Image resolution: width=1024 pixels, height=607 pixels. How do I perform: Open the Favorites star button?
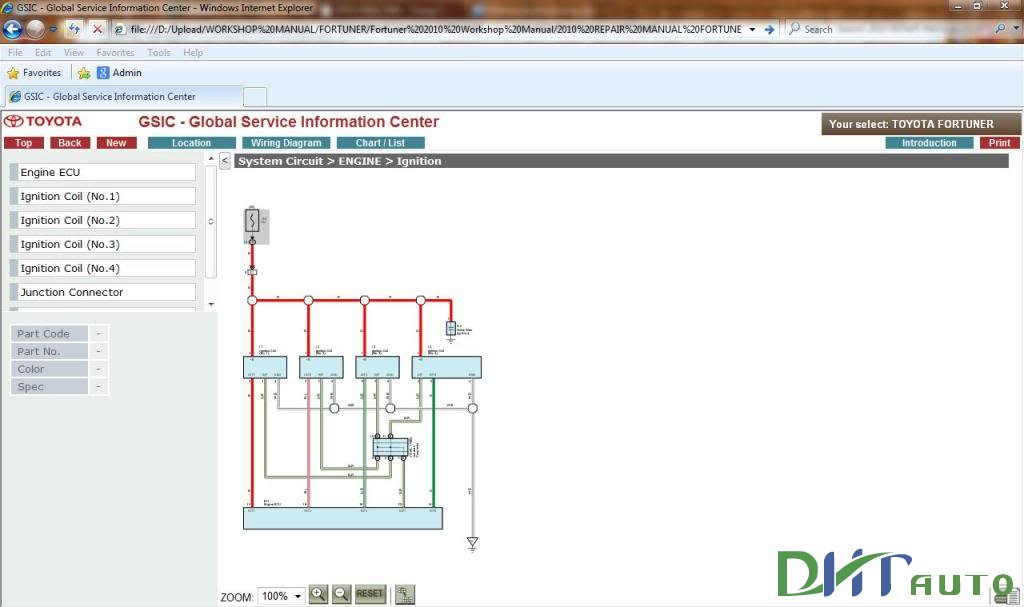[x=34, y=73]
